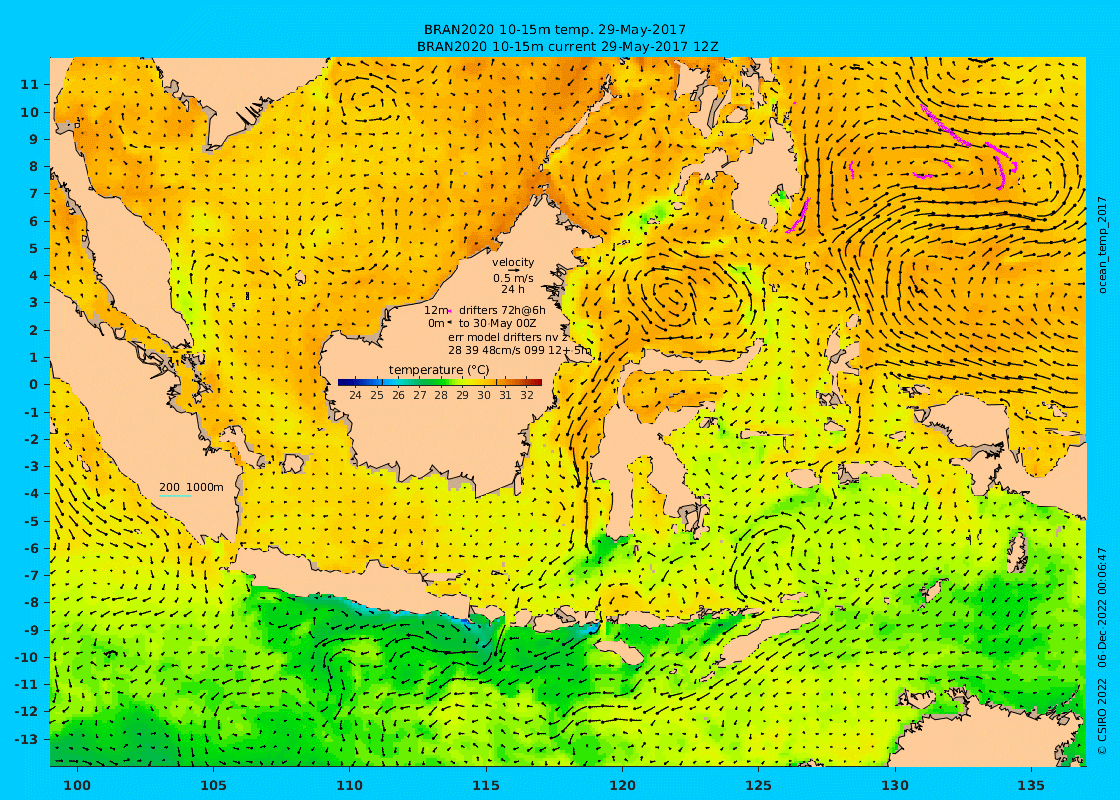Click the colorbar tick label "28"
The width and height of the screenshot is (1120, 800).
[x=441, y=395]
